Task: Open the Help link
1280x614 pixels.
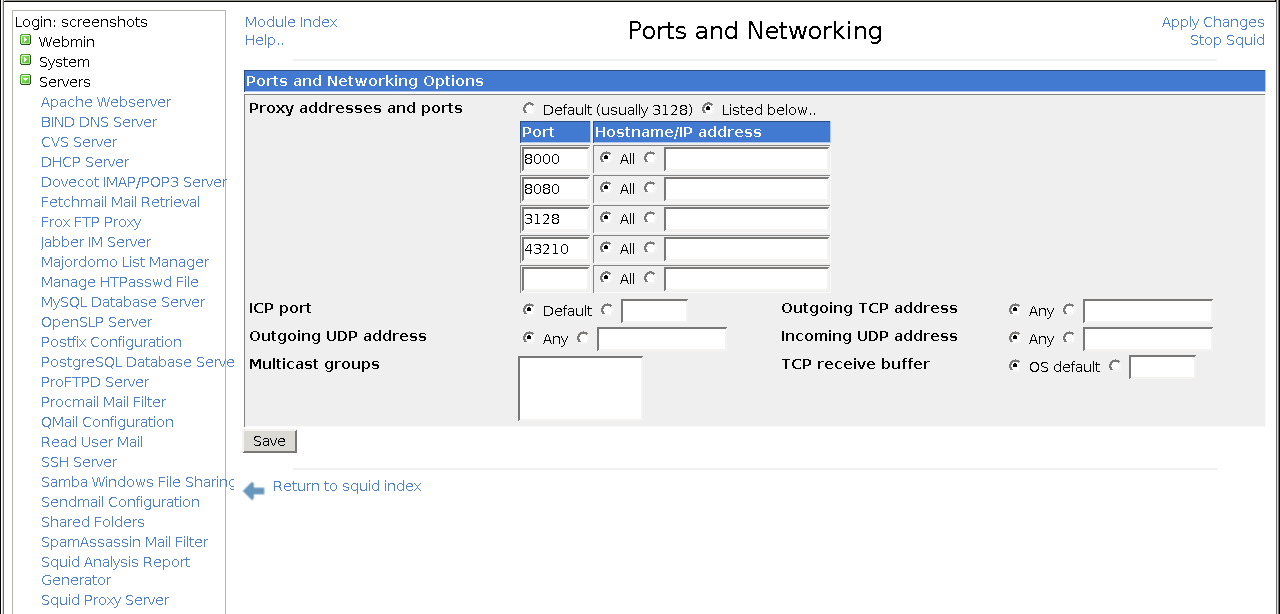Action: point(264,40)
